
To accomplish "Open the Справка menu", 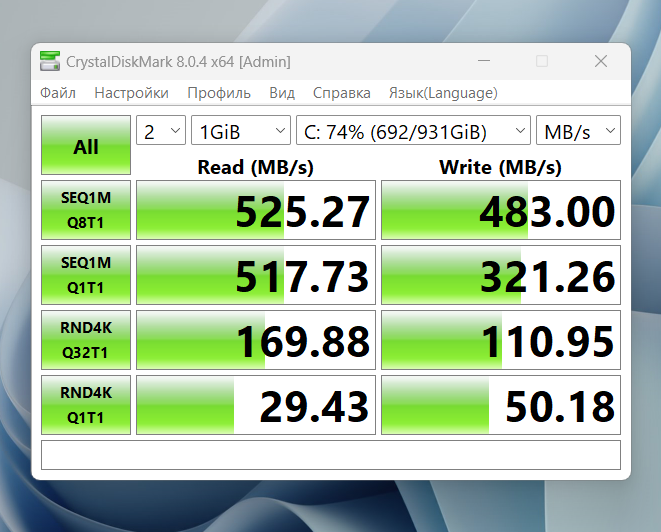I will click(341, 93).
